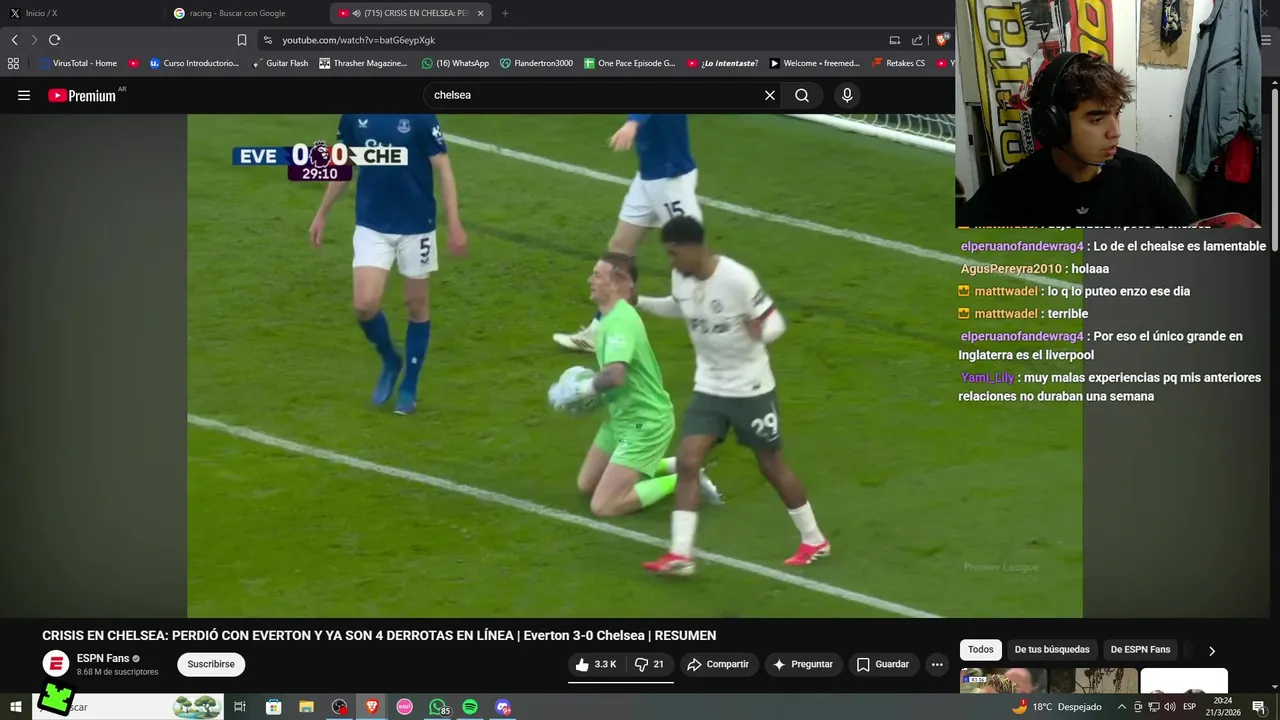The height and width of the screenshot is (720, 1280).
Task: Like the video with 3.3 K thumbs up
Action: pyautogui.click(x=596, y=664)
